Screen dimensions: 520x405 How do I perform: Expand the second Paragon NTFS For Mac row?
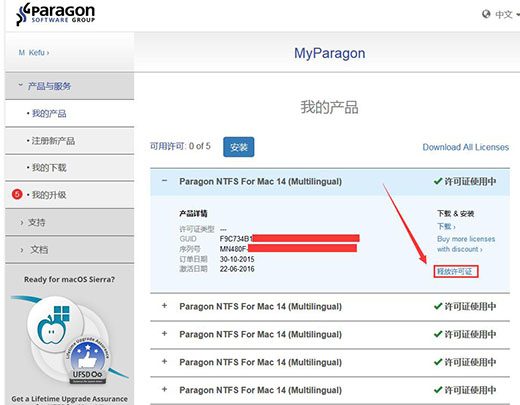pyautogui.click(x=164, y=306)
